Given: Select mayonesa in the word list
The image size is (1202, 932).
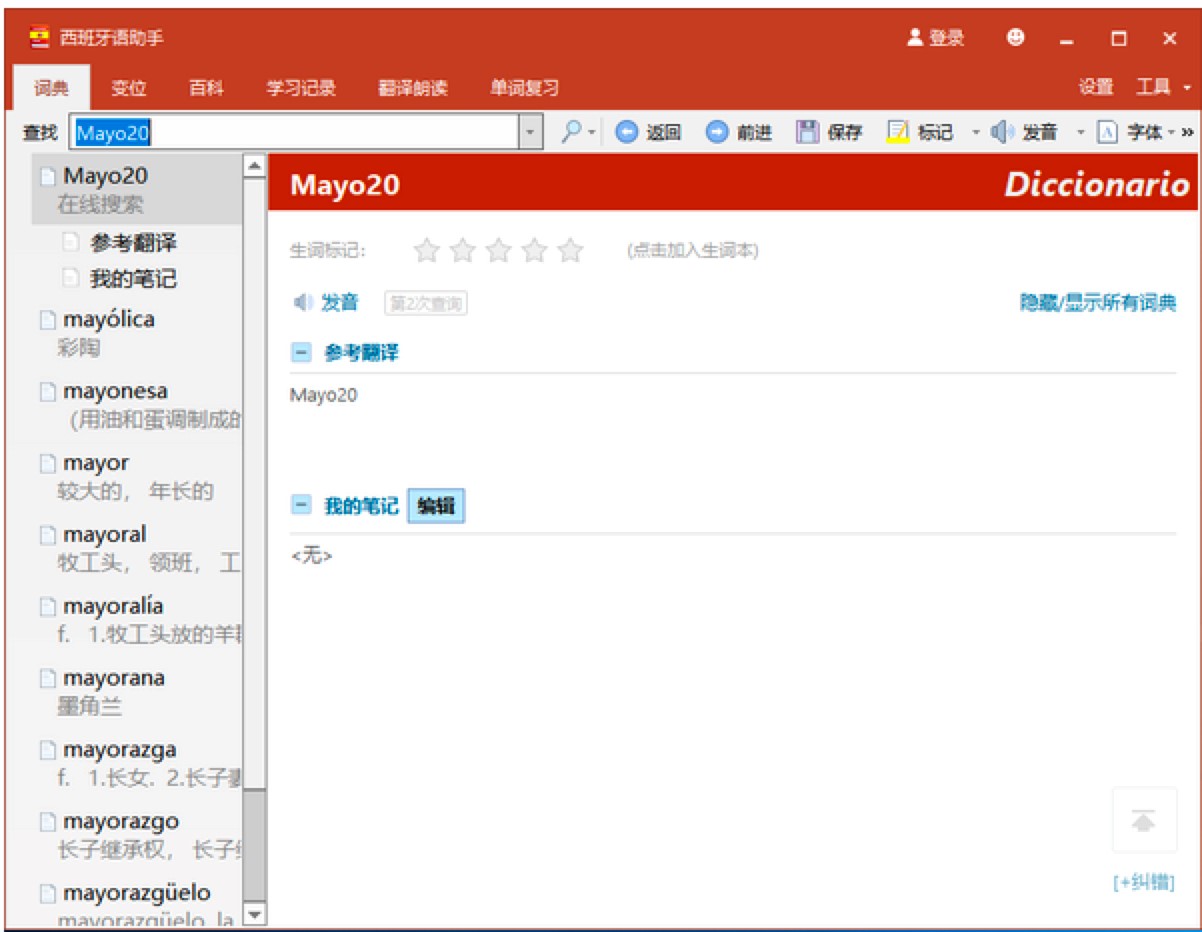Looking at the screenshot, I should [x=116, y=392].
